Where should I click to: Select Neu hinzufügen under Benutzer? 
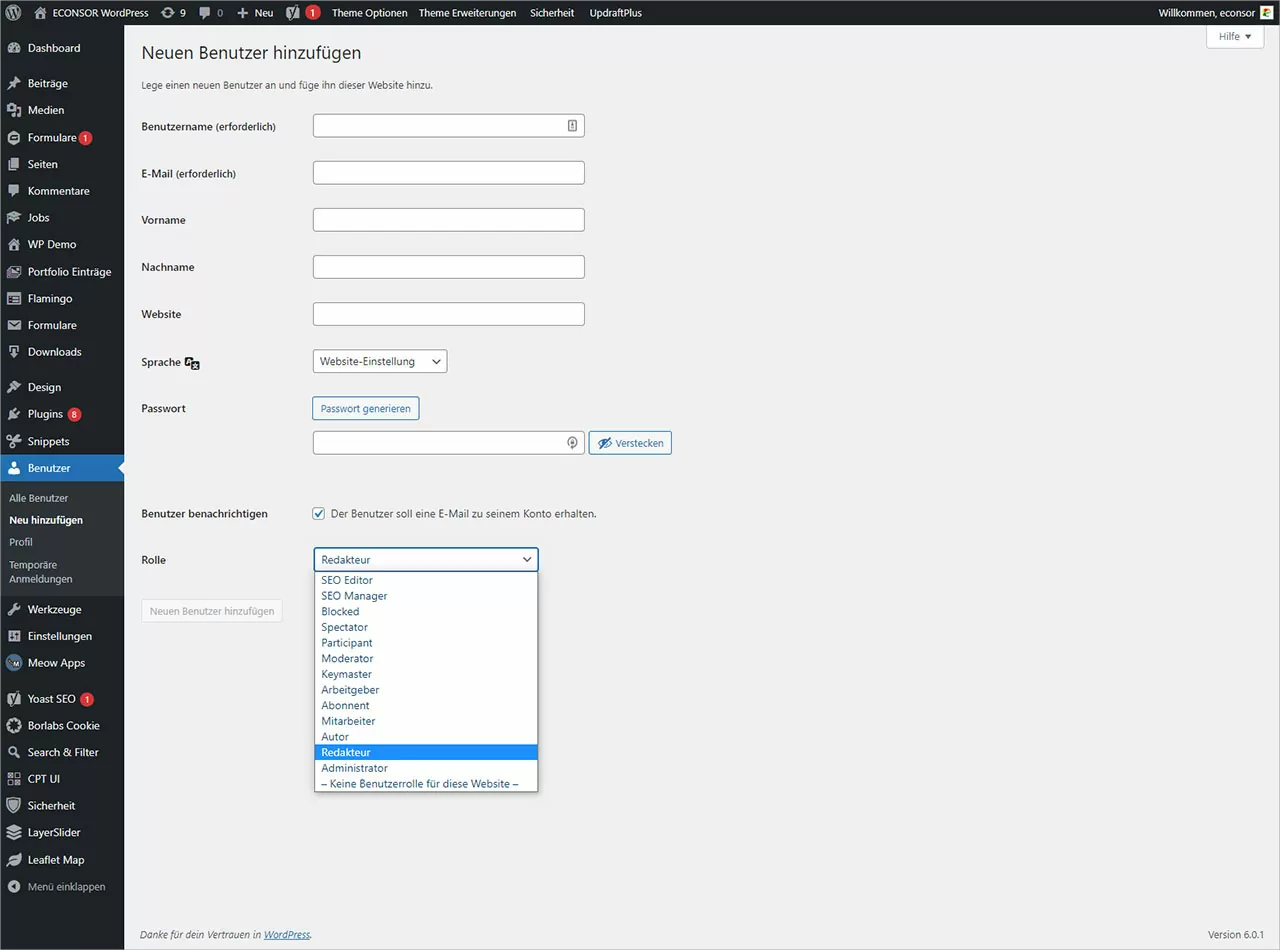[x=46, y=519]
